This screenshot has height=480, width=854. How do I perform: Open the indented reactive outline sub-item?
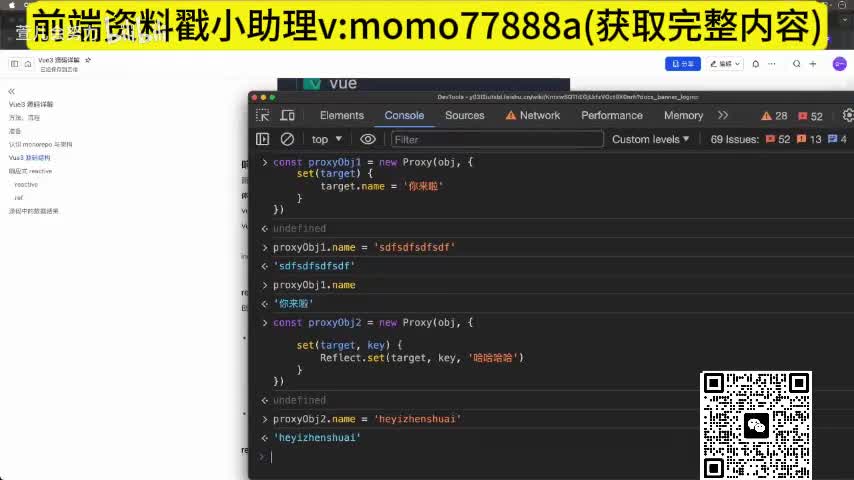tap(26, 184)
